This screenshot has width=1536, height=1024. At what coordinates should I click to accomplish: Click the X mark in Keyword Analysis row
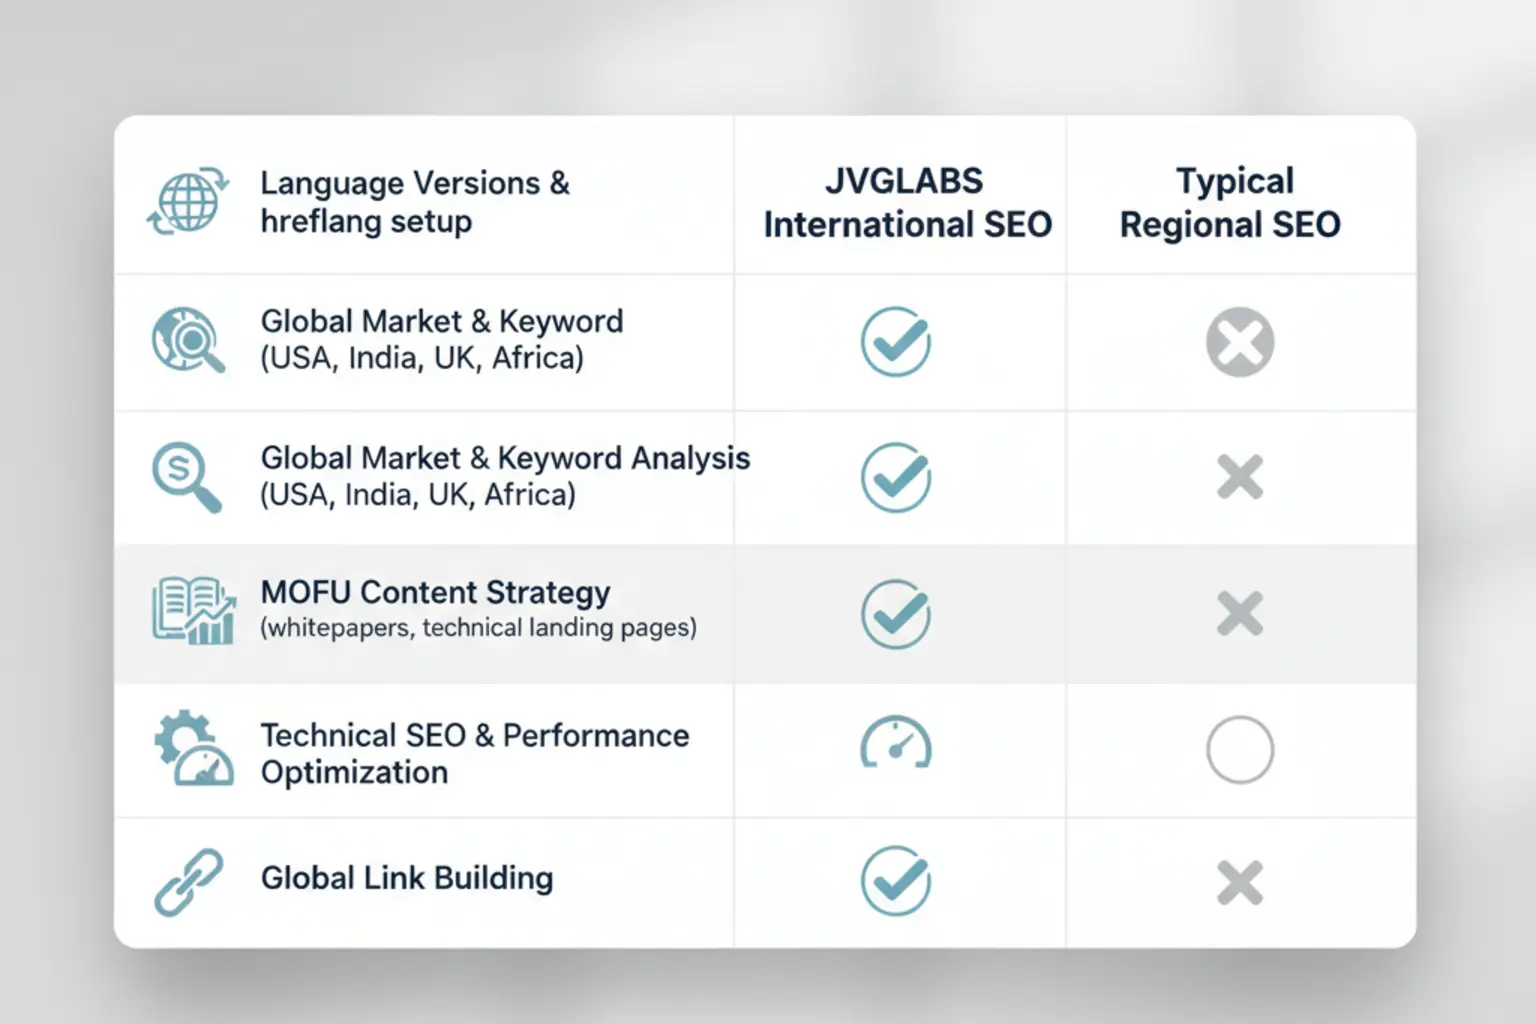[1240, 477]
